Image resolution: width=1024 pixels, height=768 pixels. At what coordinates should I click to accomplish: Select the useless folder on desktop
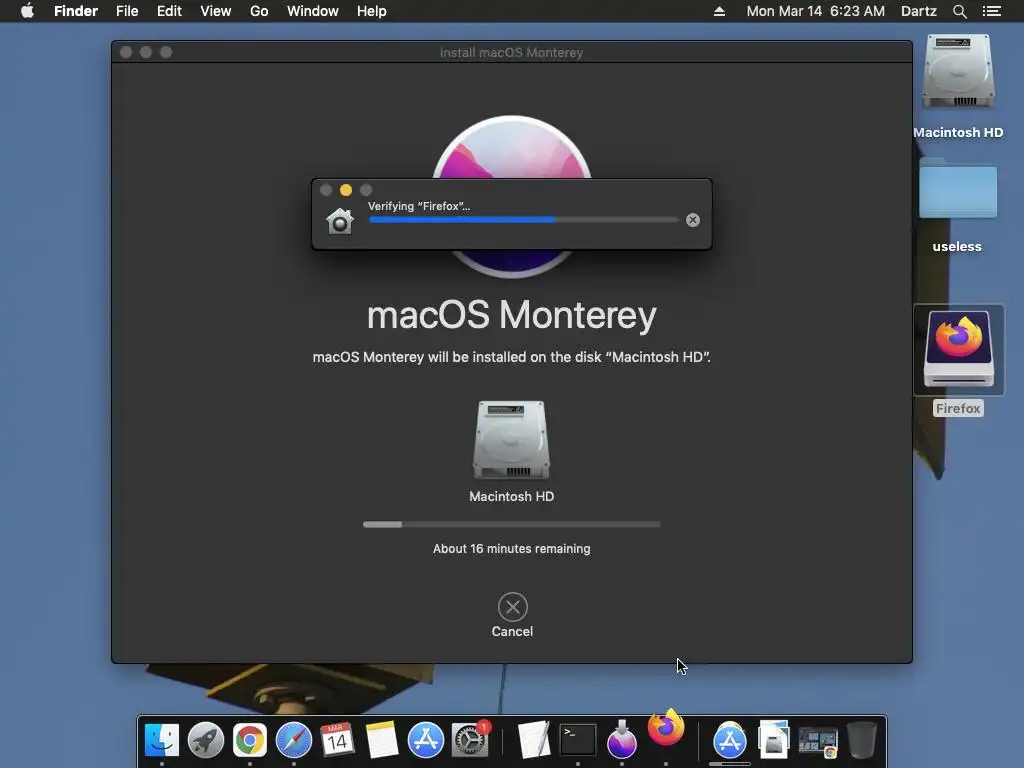958,188
